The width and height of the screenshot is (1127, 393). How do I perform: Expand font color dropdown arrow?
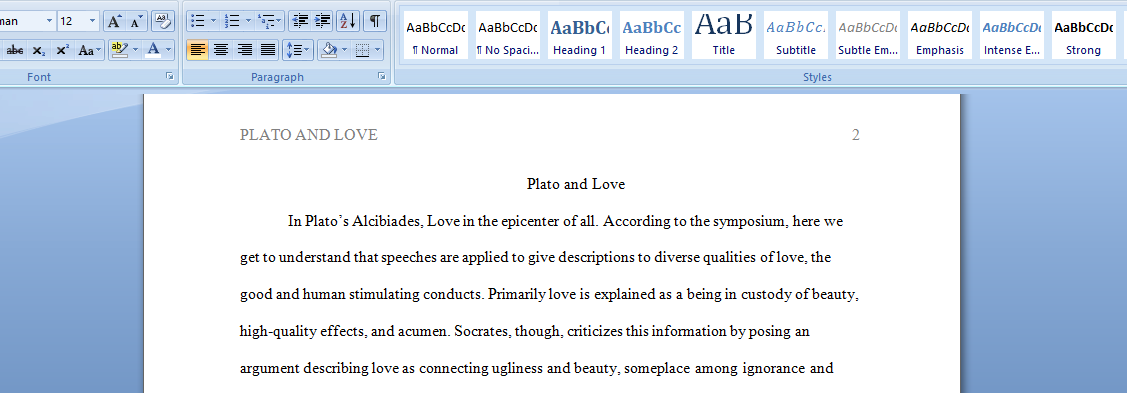169,50
